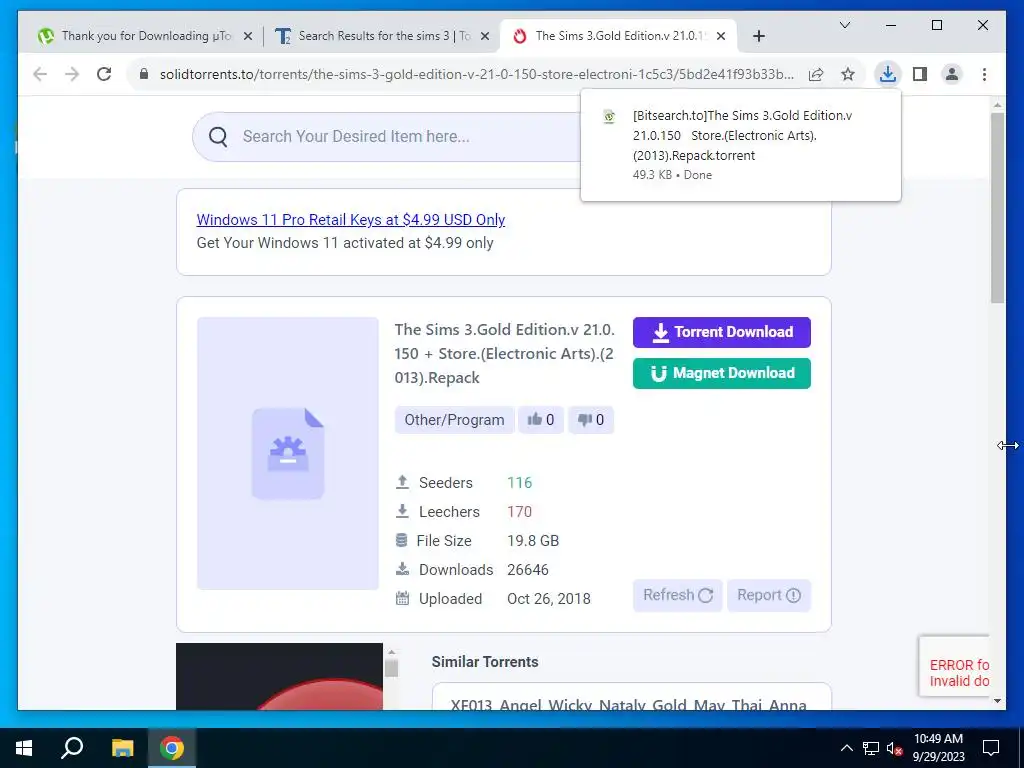Click the Torrent Download button
Viewport: 1024px width, 768px height.
pos(722,332)
